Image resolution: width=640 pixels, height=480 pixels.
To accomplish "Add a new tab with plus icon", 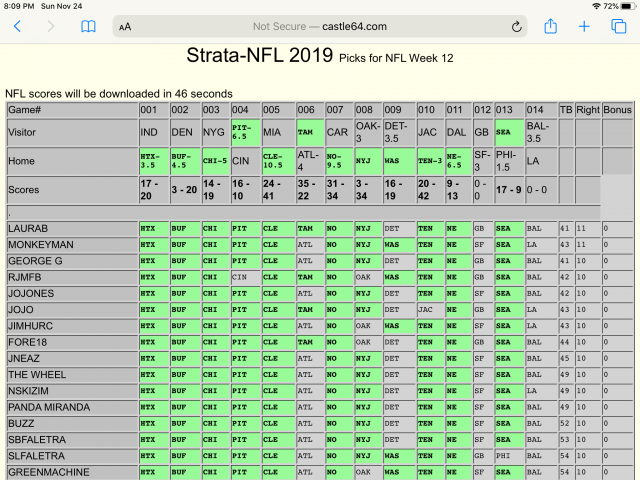I will (584, 27).
